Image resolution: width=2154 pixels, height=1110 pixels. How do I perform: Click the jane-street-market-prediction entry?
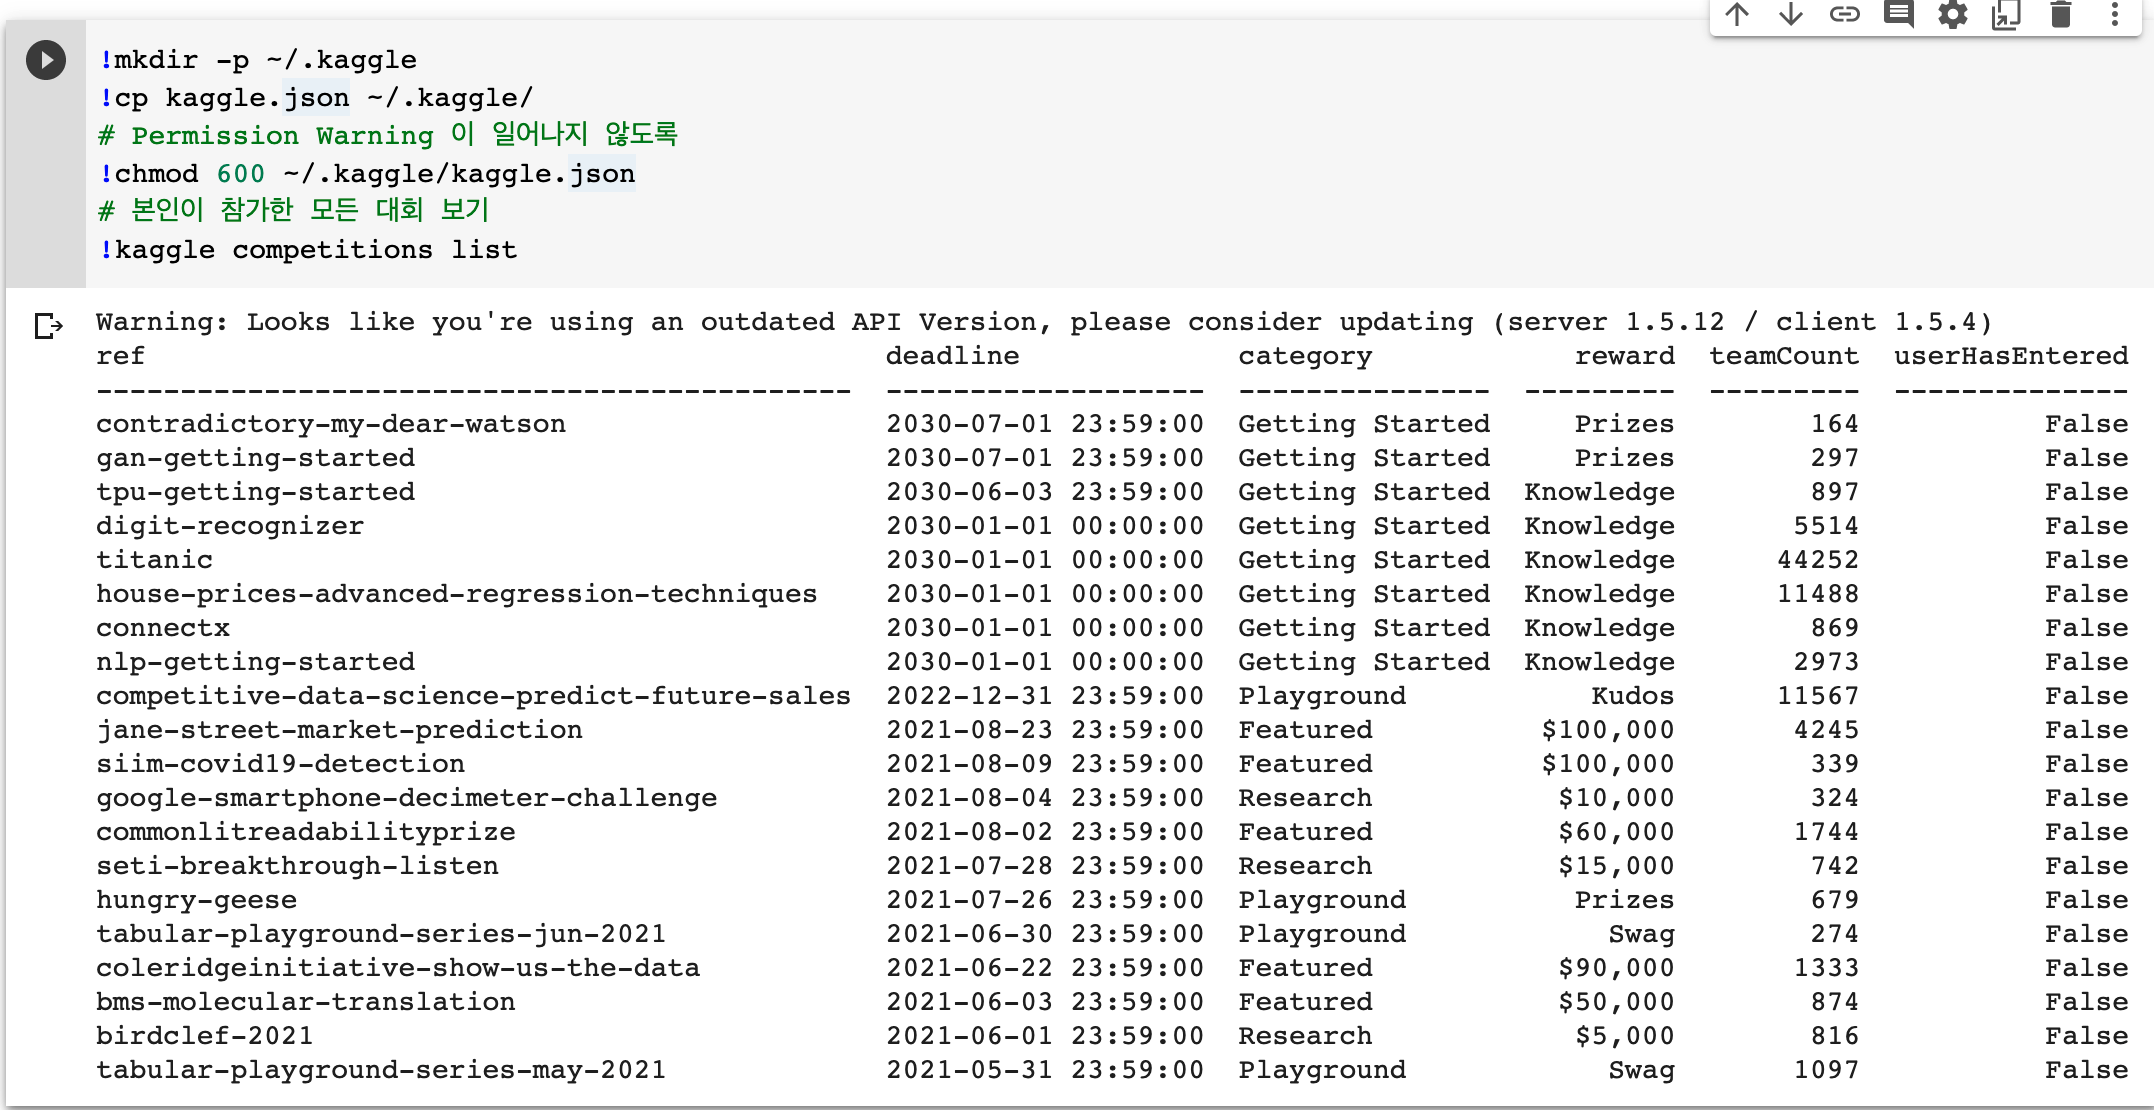[x=339, y=730]
